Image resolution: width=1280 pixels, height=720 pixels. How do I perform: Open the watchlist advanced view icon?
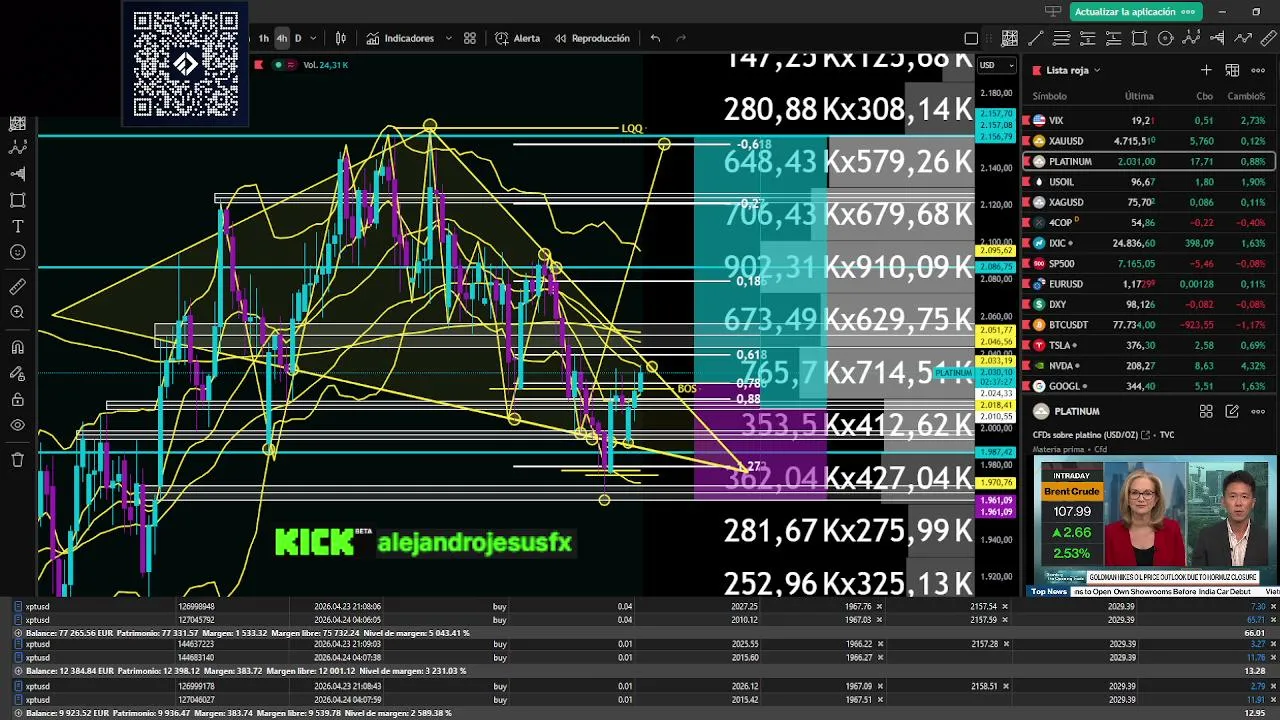[1232, 70]
